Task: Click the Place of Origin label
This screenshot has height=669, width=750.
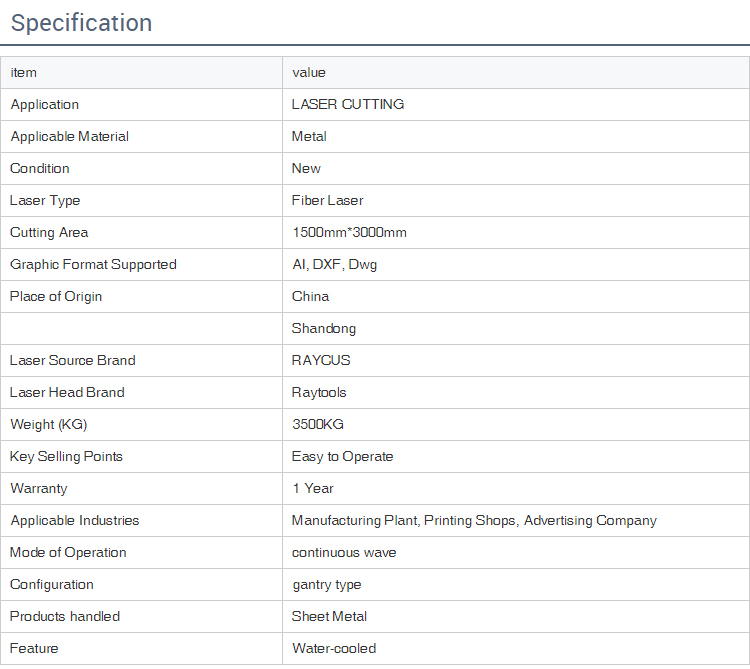Action: (x=56, y=297)
